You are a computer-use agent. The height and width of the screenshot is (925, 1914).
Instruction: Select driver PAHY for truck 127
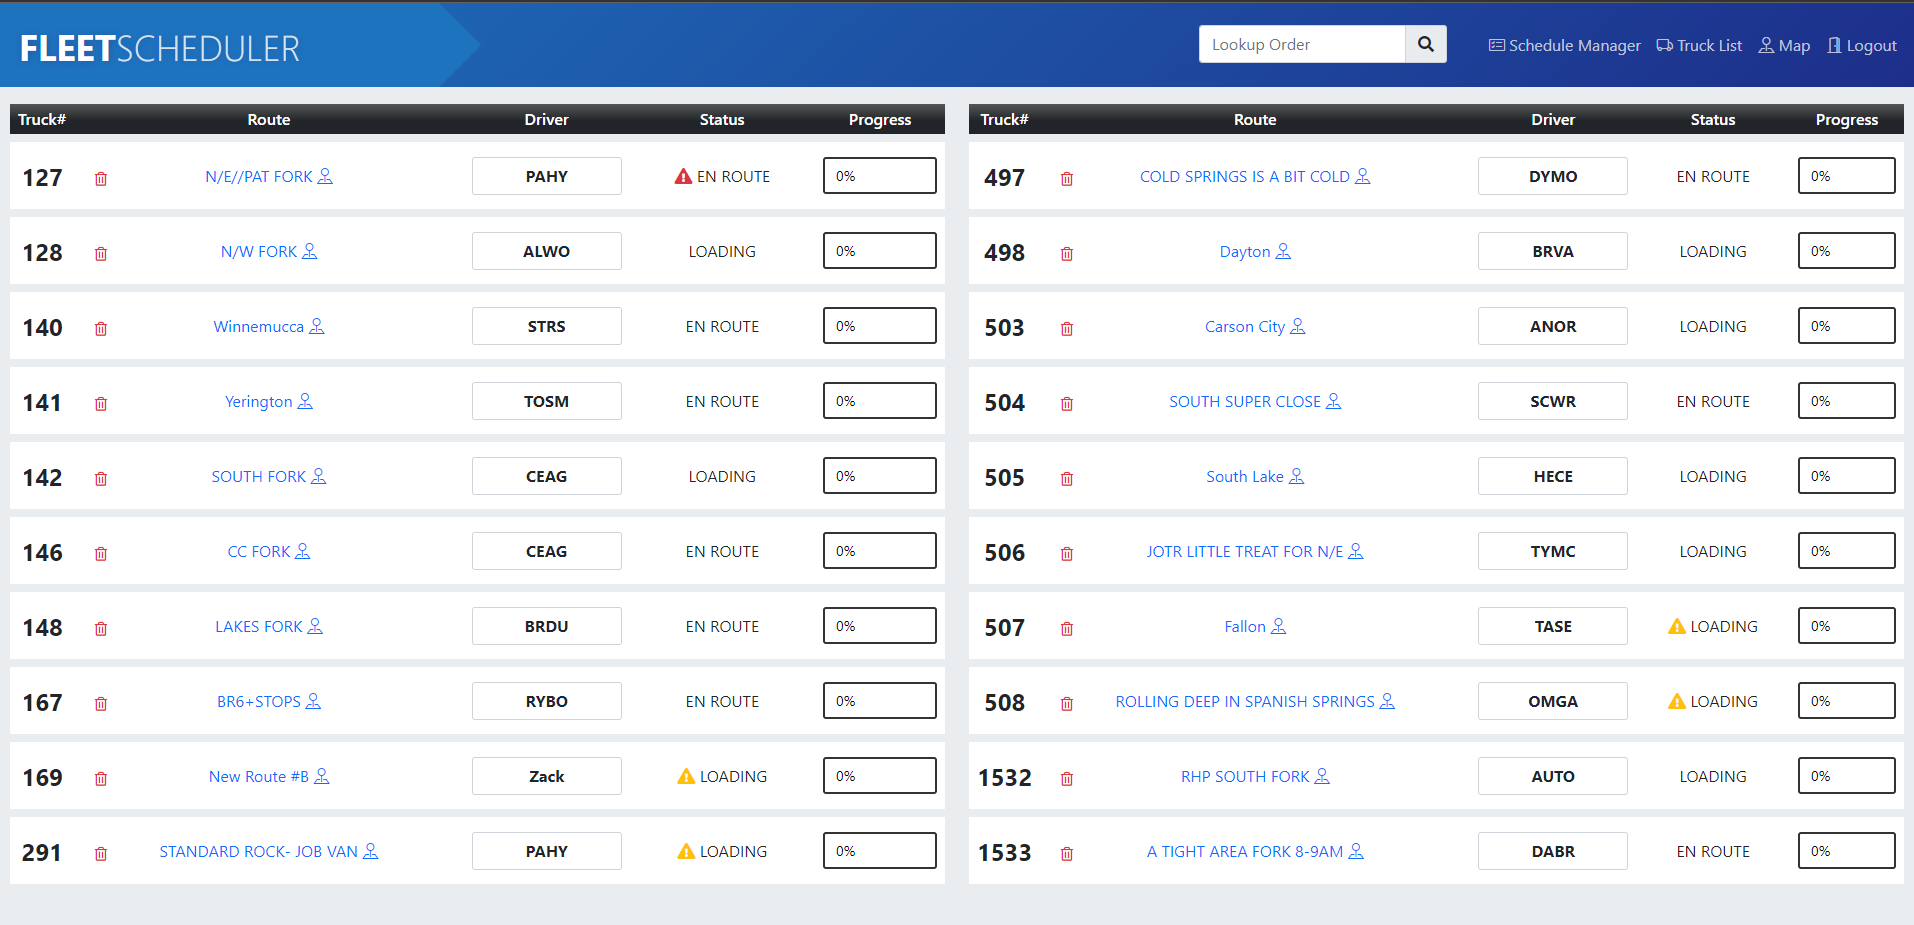point(546,175)
